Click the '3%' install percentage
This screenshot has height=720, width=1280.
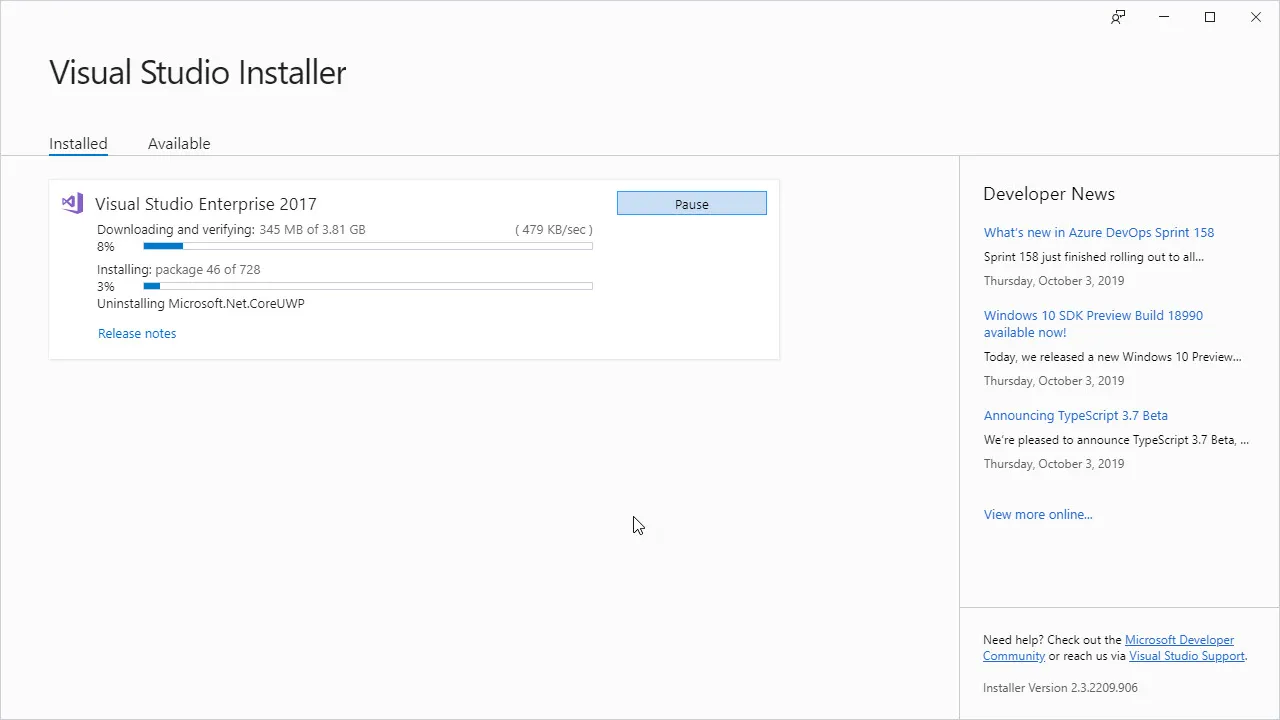[106, 287]
